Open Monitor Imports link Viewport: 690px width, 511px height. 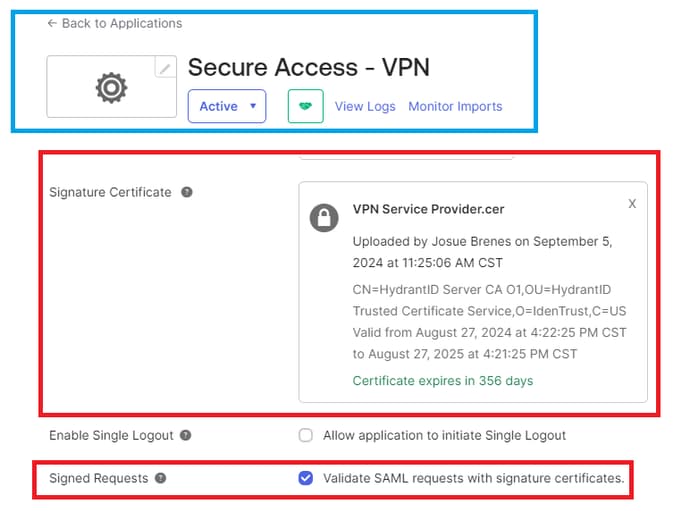[455, 107]
